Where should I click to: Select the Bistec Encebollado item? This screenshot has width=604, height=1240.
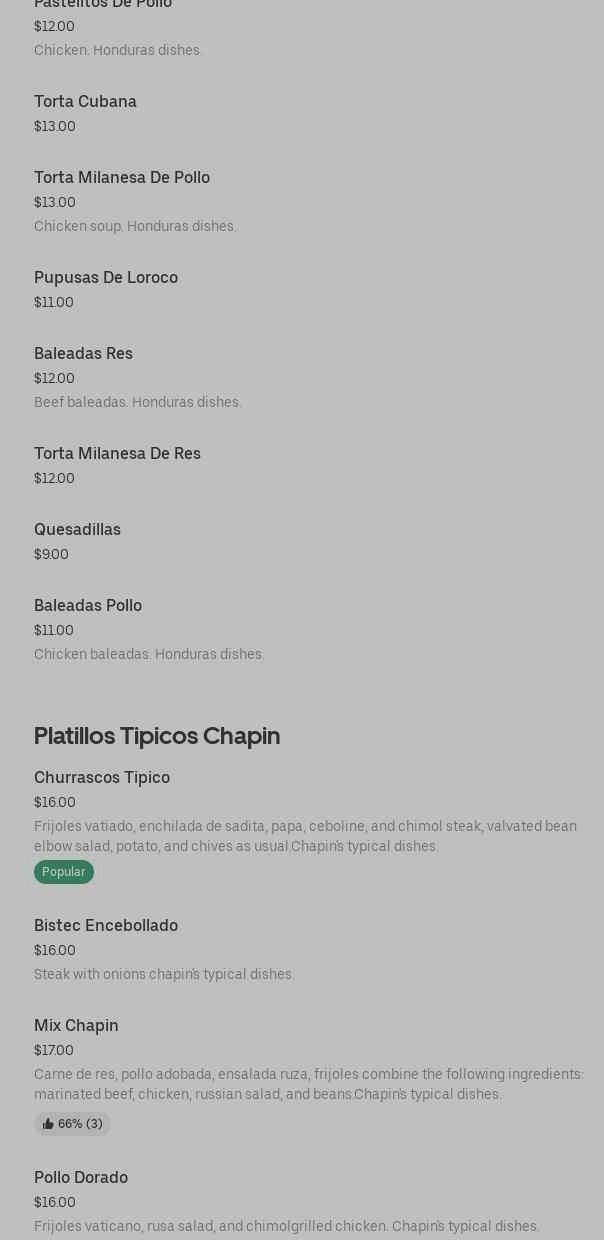106,926
